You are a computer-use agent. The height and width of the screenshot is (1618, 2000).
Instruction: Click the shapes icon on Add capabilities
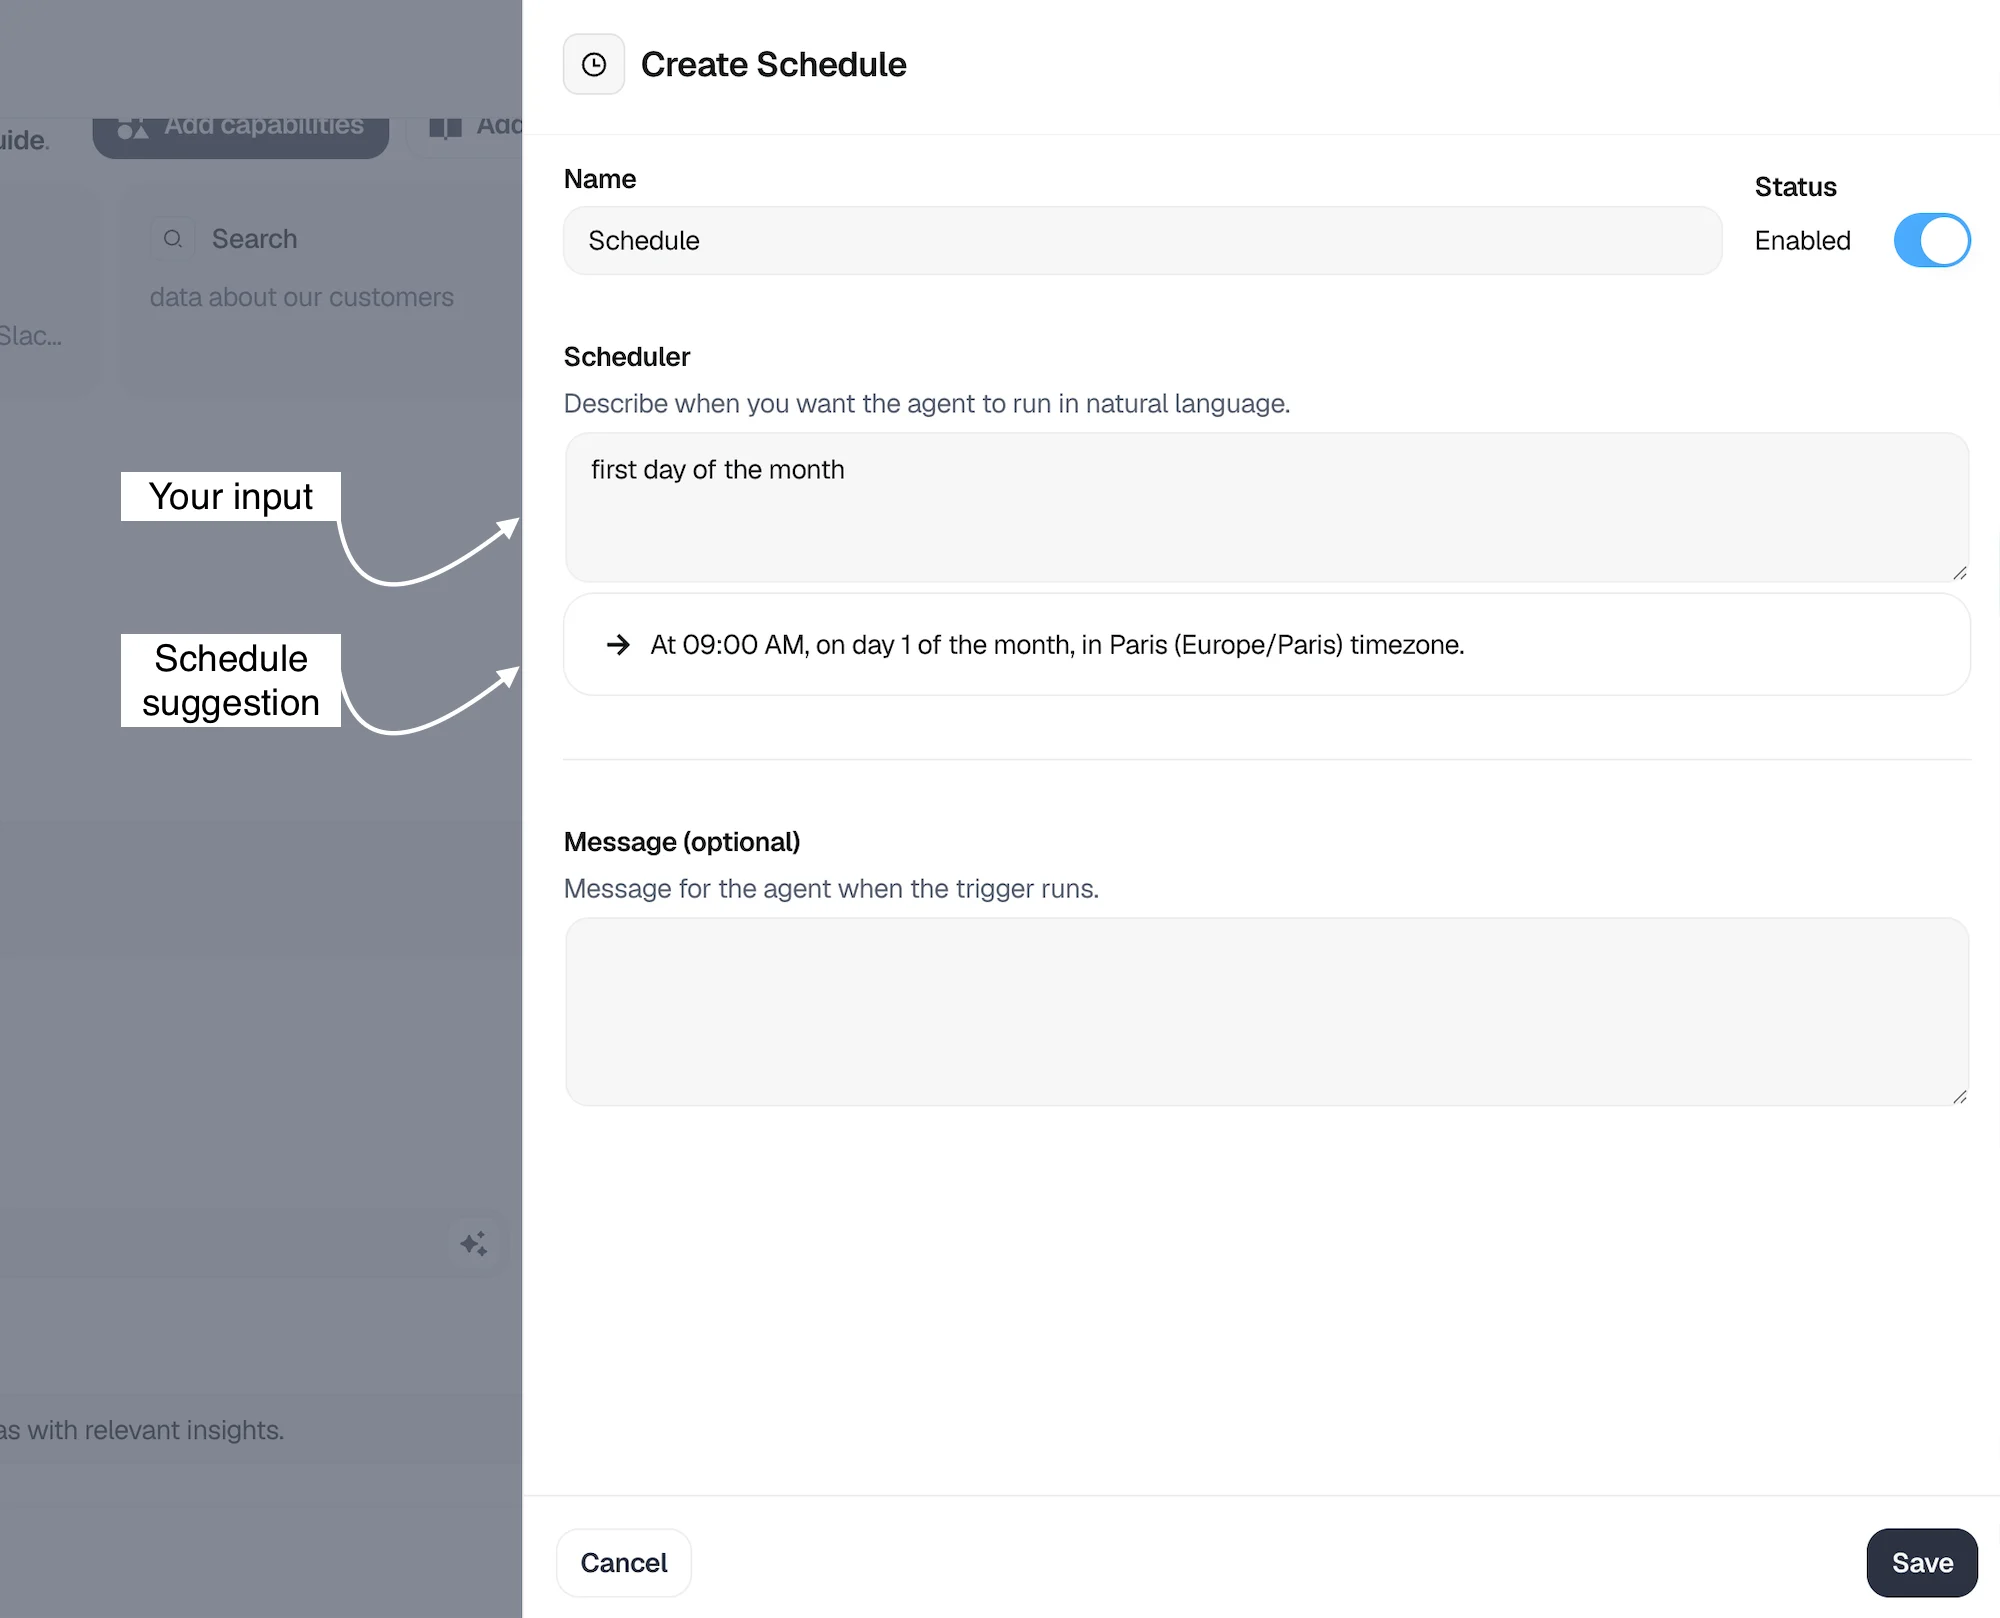[x=133, y=126]
